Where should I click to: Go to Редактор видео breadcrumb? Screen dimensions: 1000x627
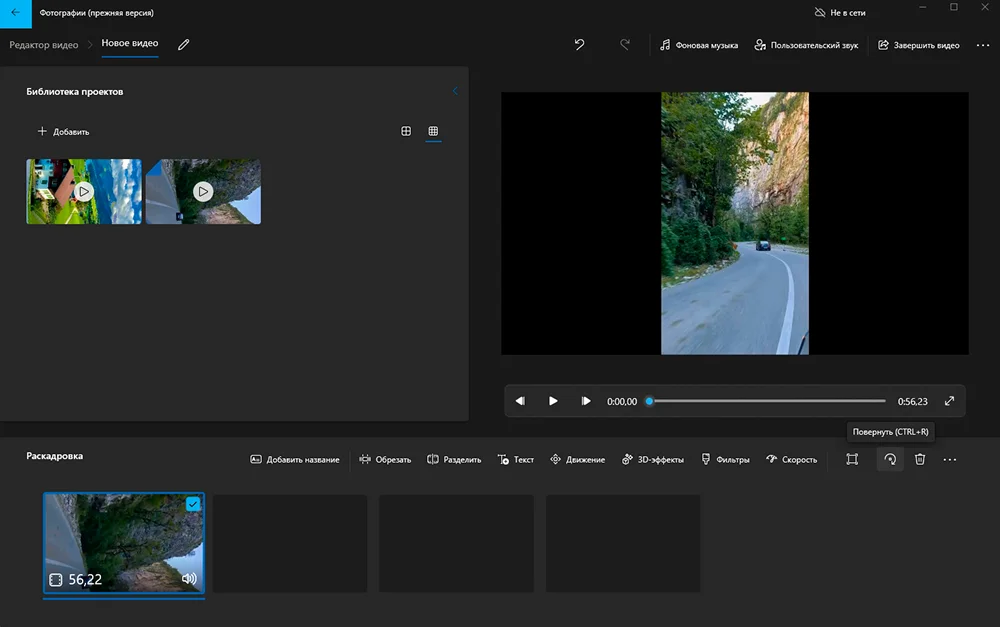45,45
